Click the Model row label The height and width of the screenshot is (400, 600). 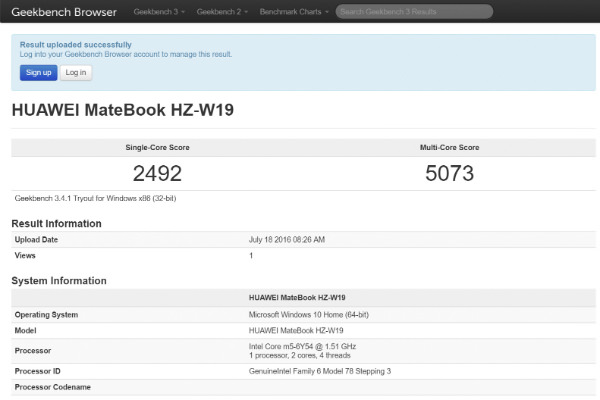pyautogui.click(x=25, y=330)
